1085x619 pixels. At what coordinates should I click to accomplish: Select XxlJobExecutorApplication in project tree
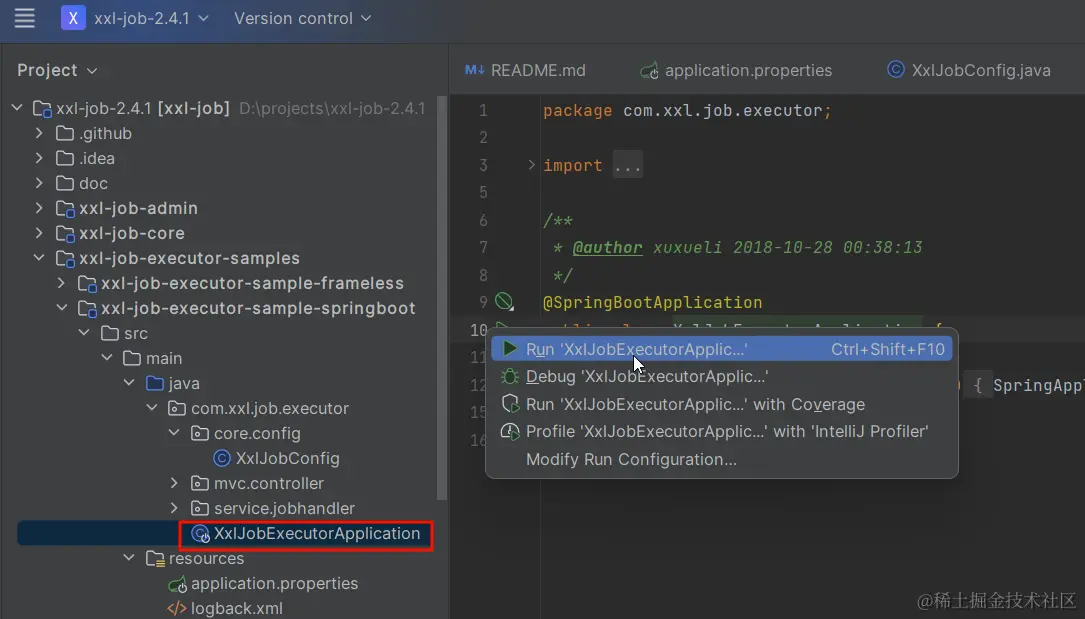click(x=317, y=533)
